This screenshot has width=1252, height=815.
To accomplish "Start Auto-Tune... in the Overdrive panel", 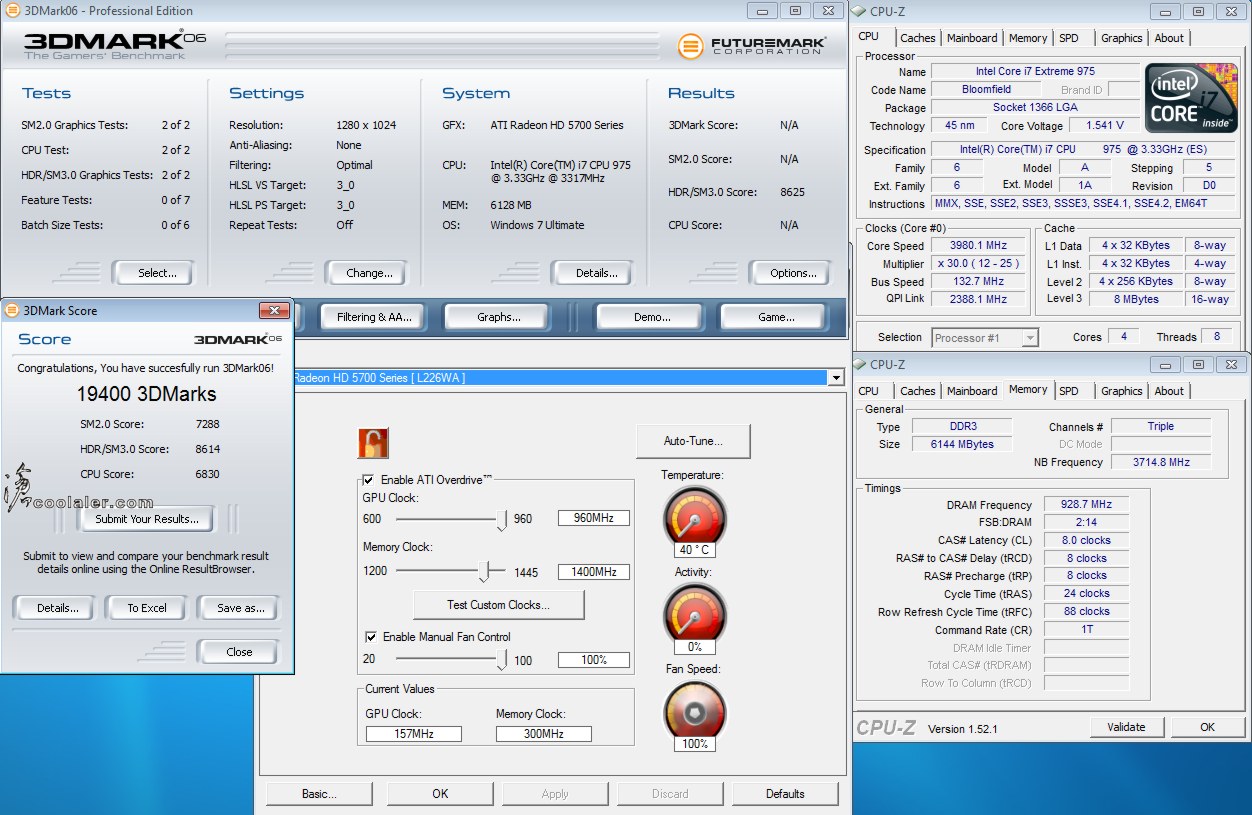I will (x=693, y=441).
